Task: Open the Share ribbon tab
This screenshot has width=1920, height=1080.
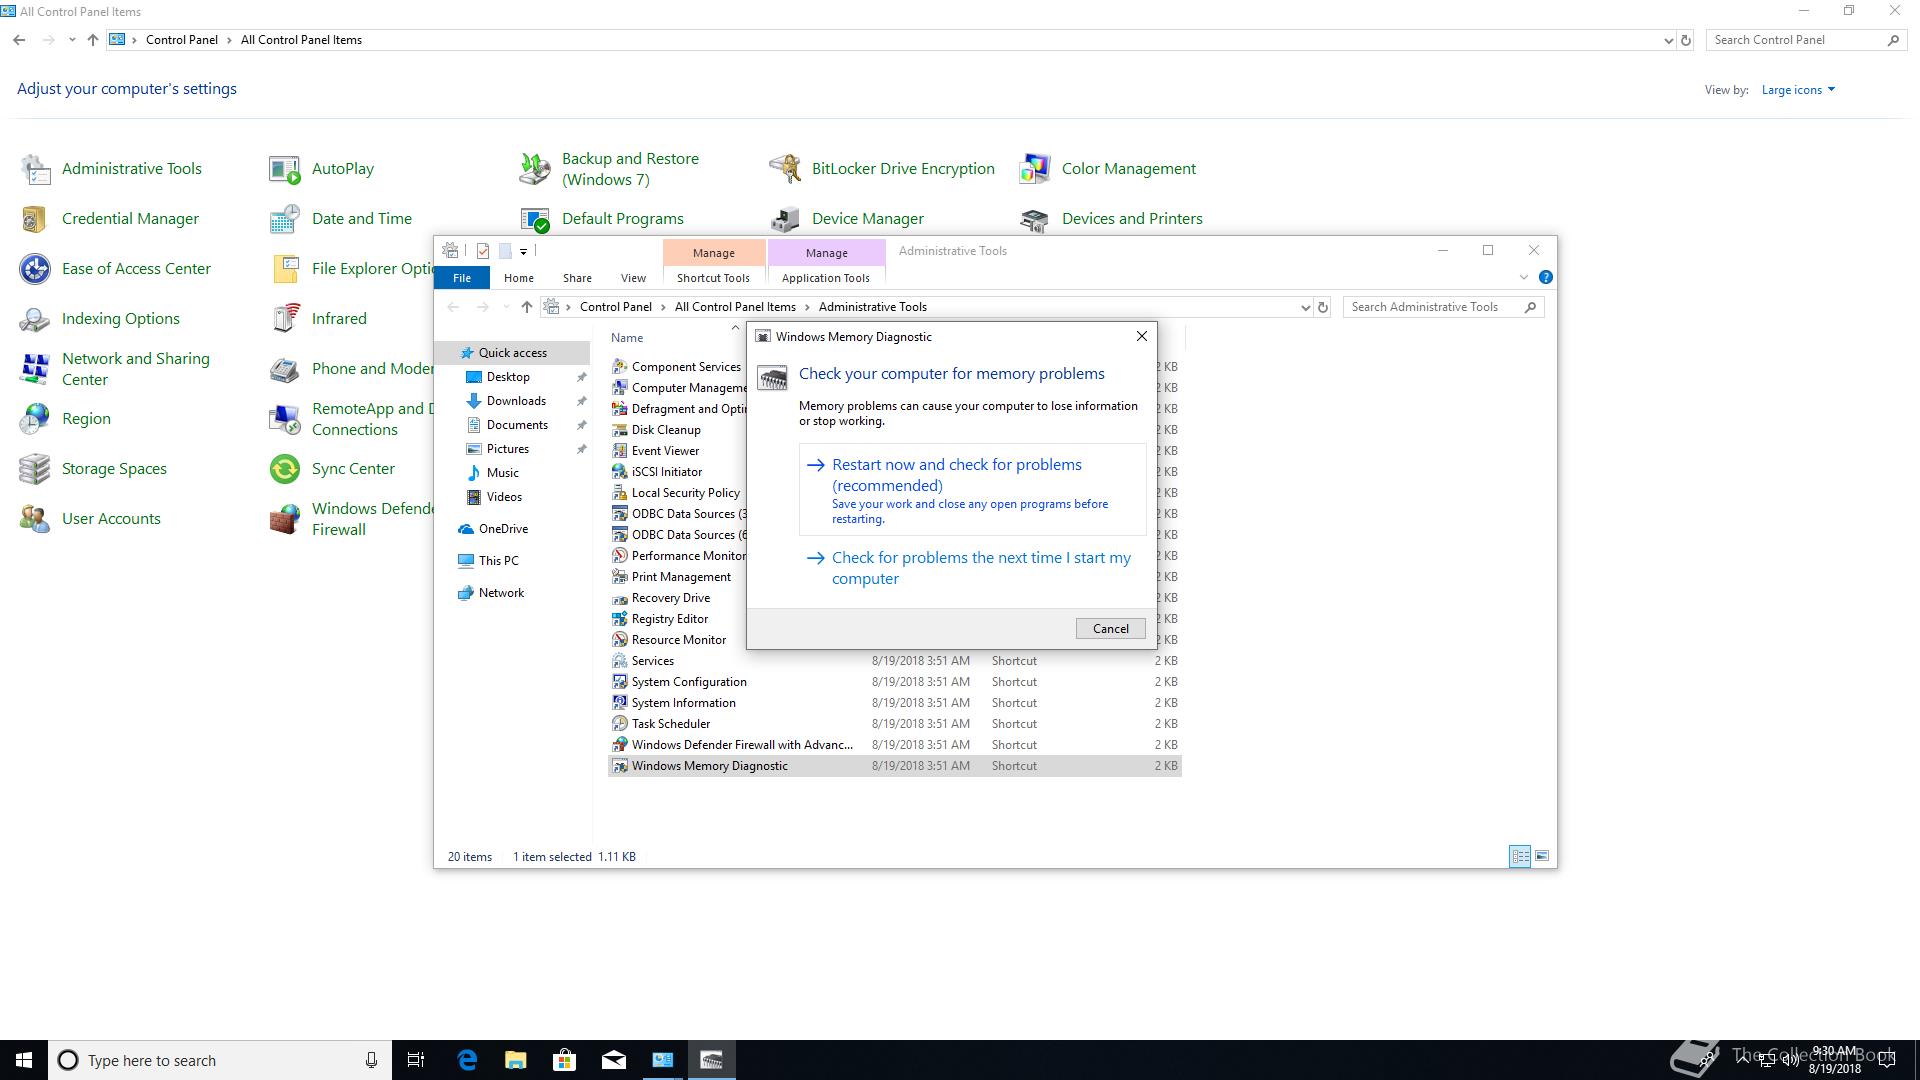Action: pyautogui.click(x=577, y=278)
